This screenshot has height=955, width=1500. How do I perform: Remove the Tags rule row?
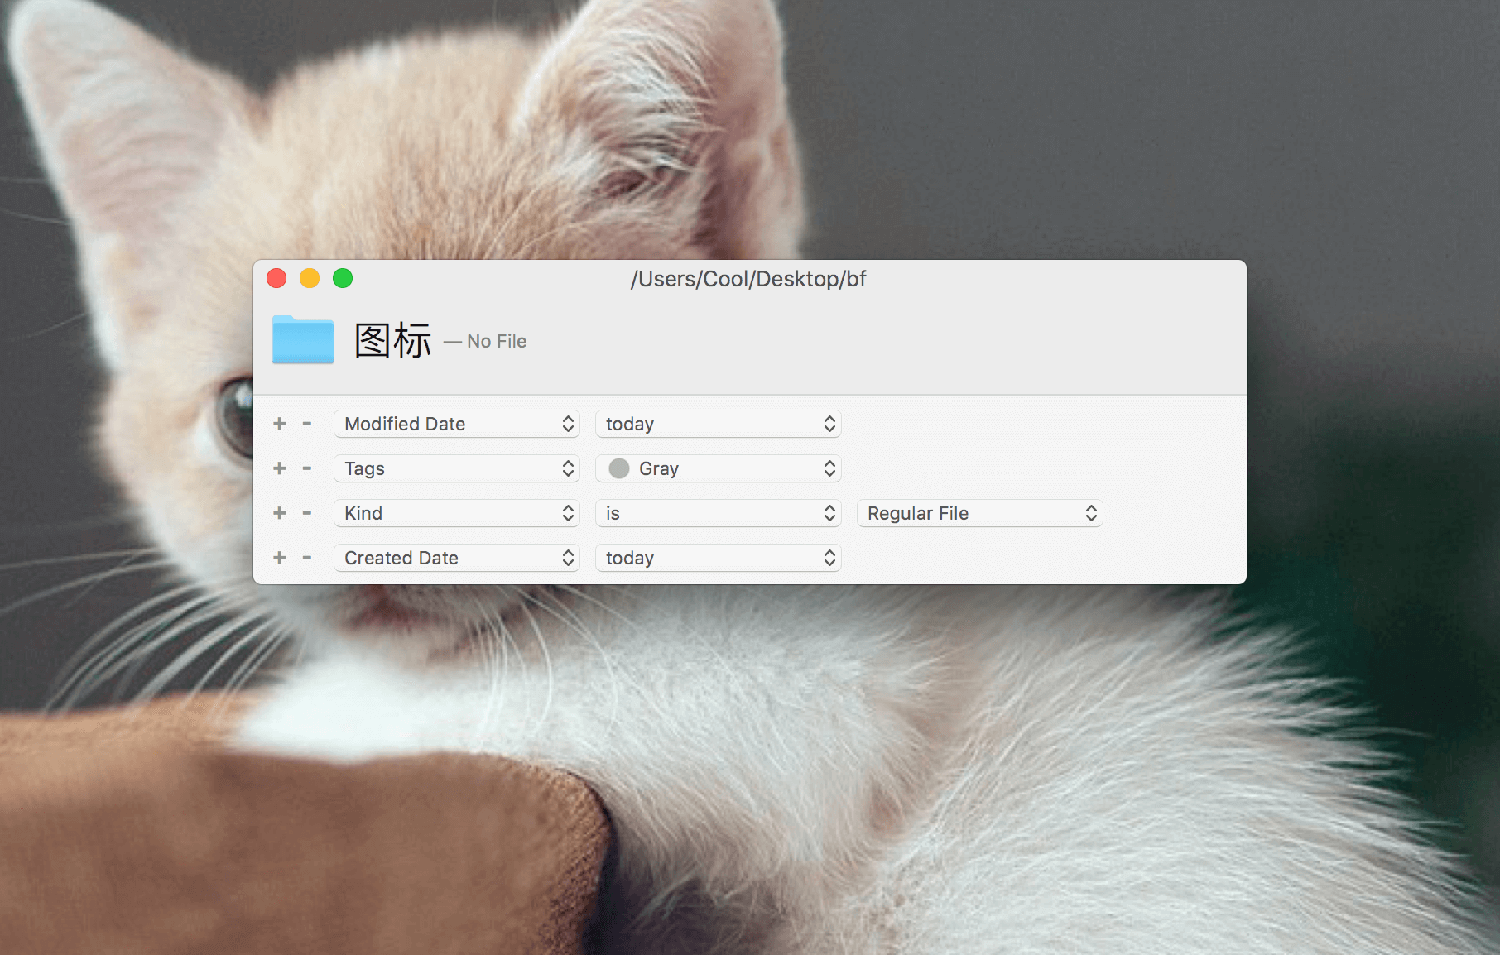pos(307,468)
